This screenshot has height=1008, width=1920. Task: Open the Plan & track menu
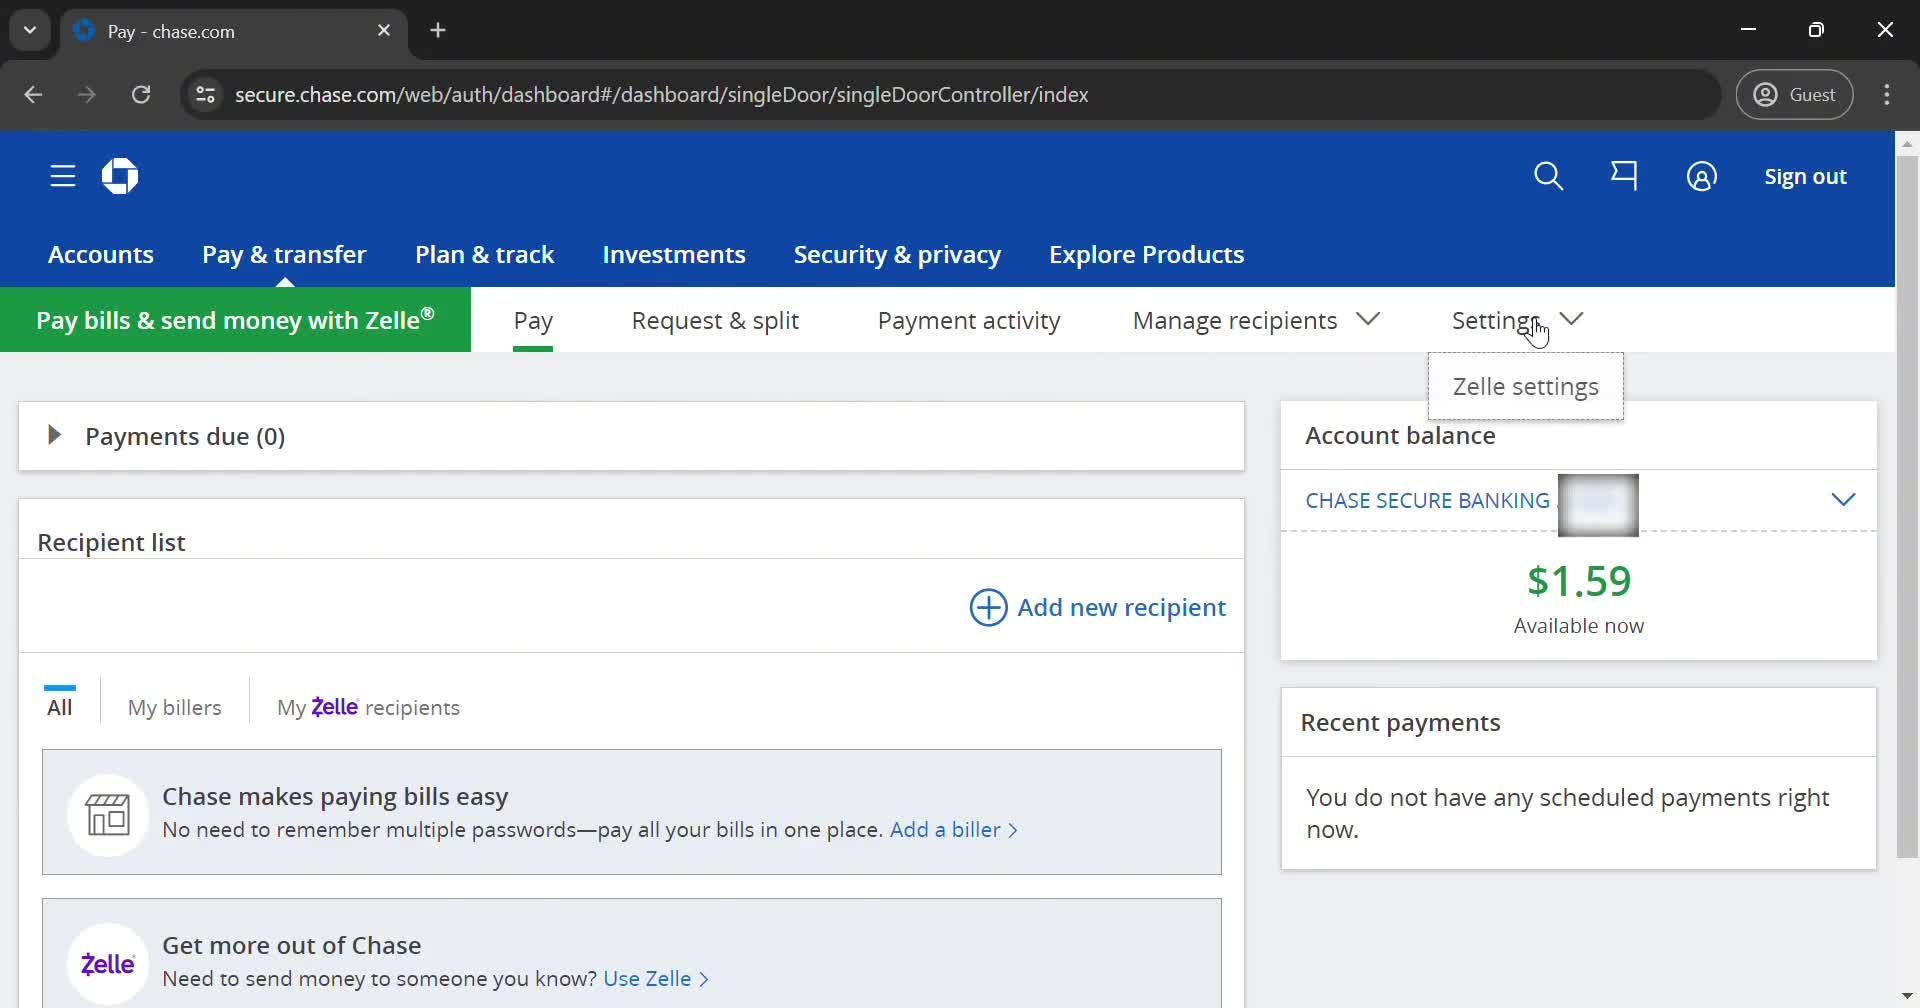484,254
